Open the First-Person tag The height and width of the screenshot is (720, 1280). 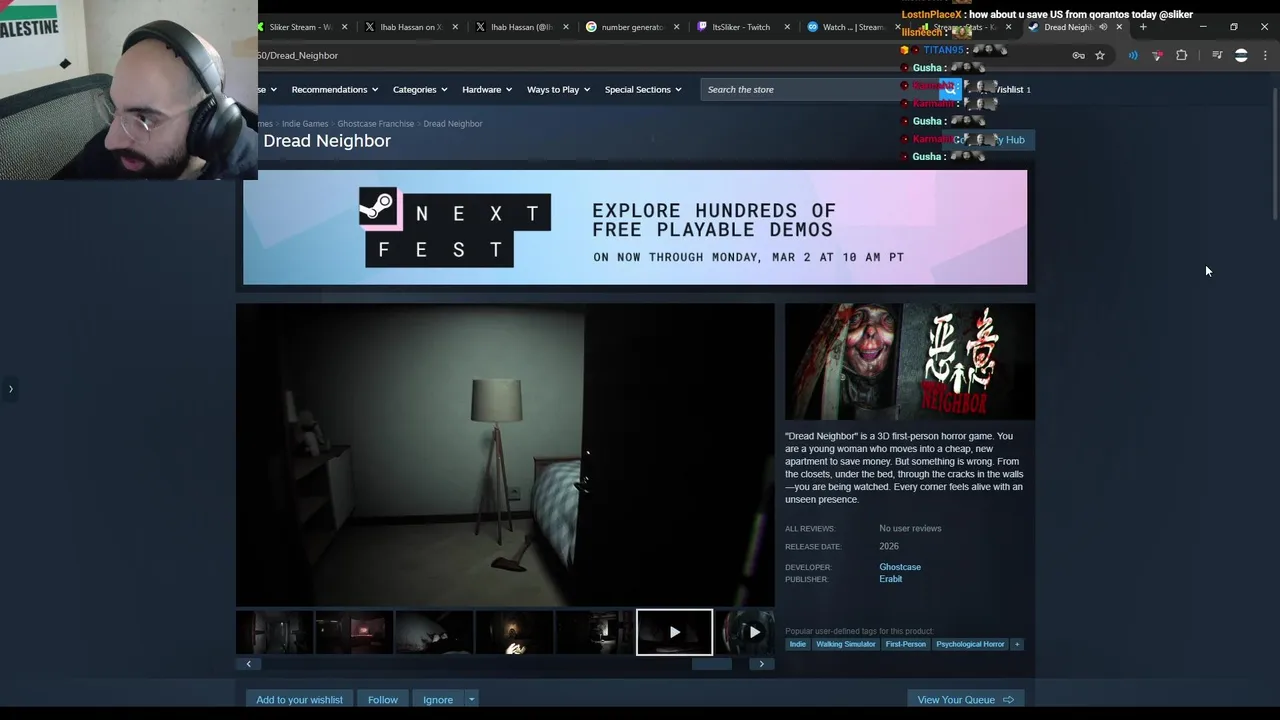[906, 644]
